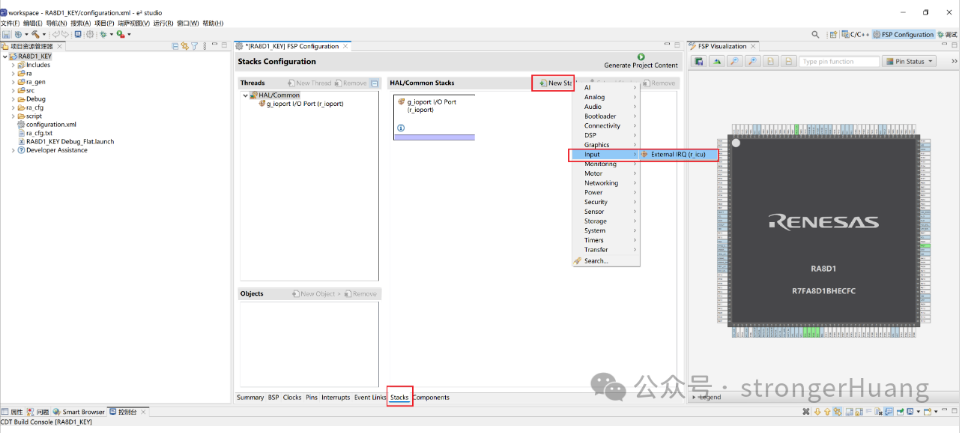Viewport: 960px width, 433px height.
Task: Click the New Object button
Action: [x=315, y=294]
